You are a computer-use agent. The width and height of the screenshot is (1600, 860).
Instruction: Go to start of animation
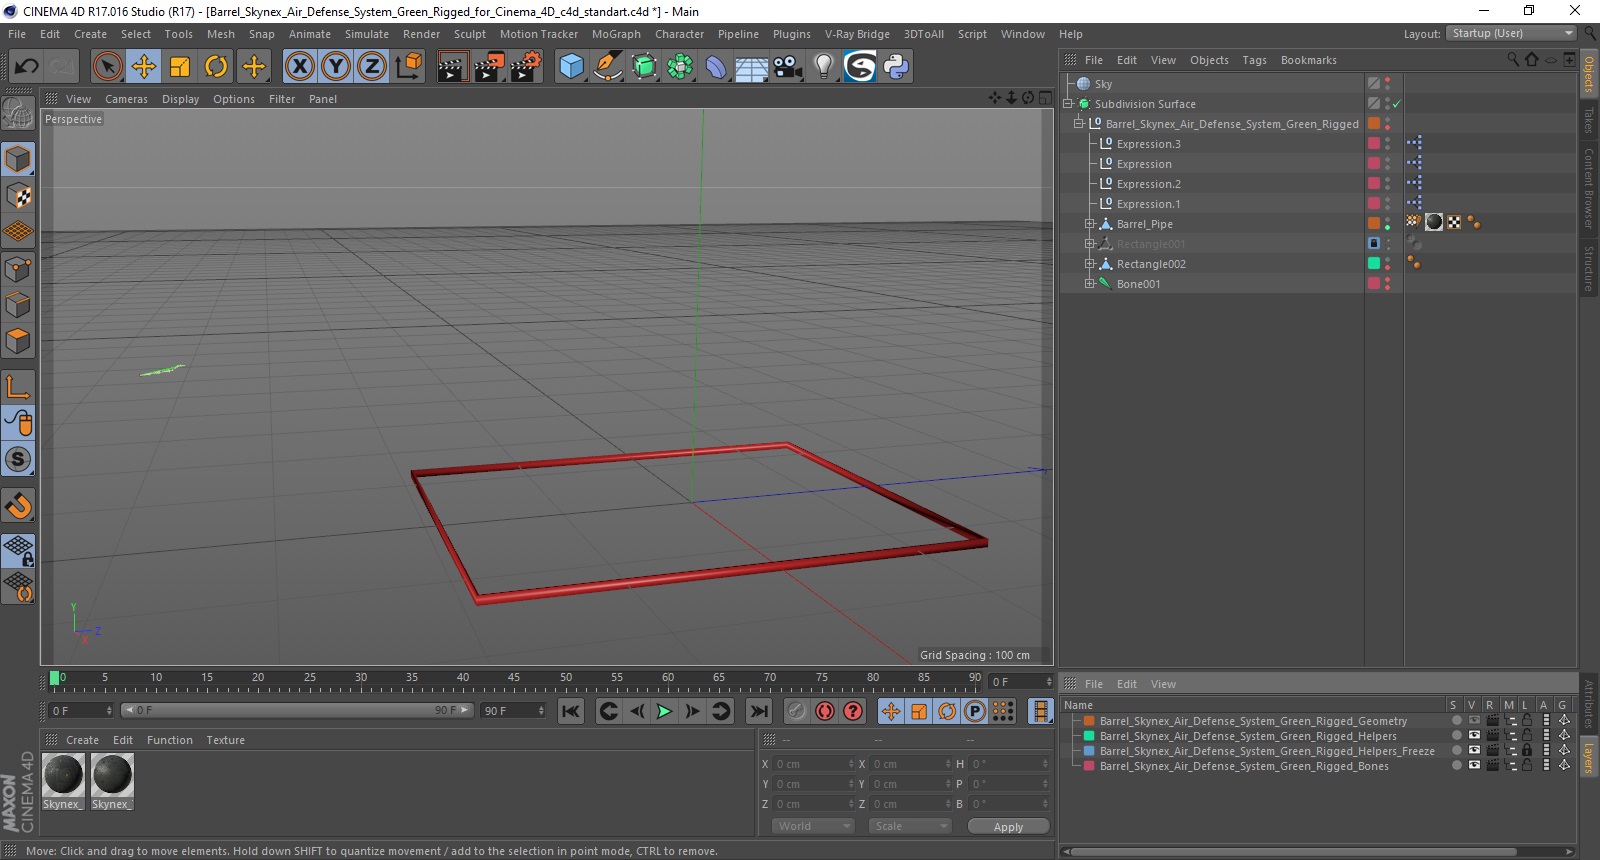point(570,711)
